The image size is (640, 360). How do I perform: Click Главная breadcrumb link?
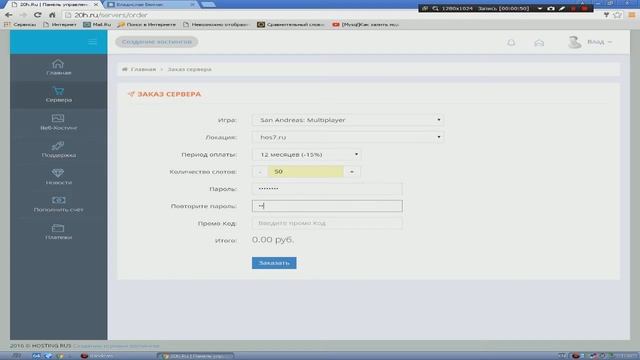pyautogui.click(x=143, y=69)
